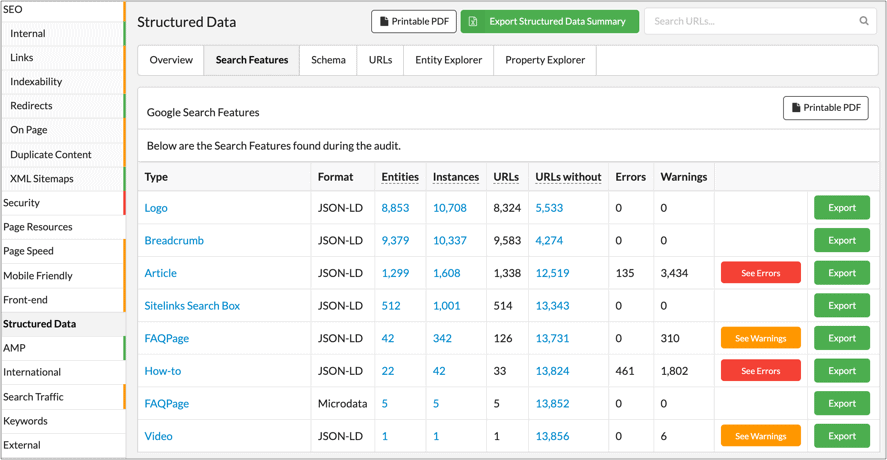
Task: Open the Schema tab
Action: pos(328,60)
